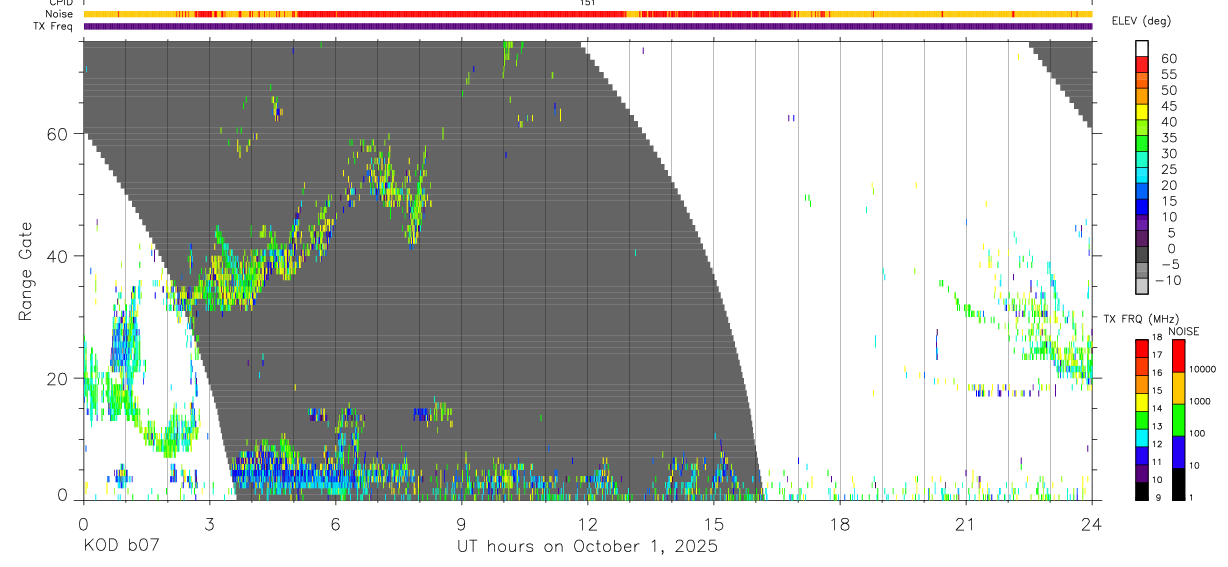
Task: Click the "1000" tick on NOISE colorbar
Action: tap(1202, 401)
